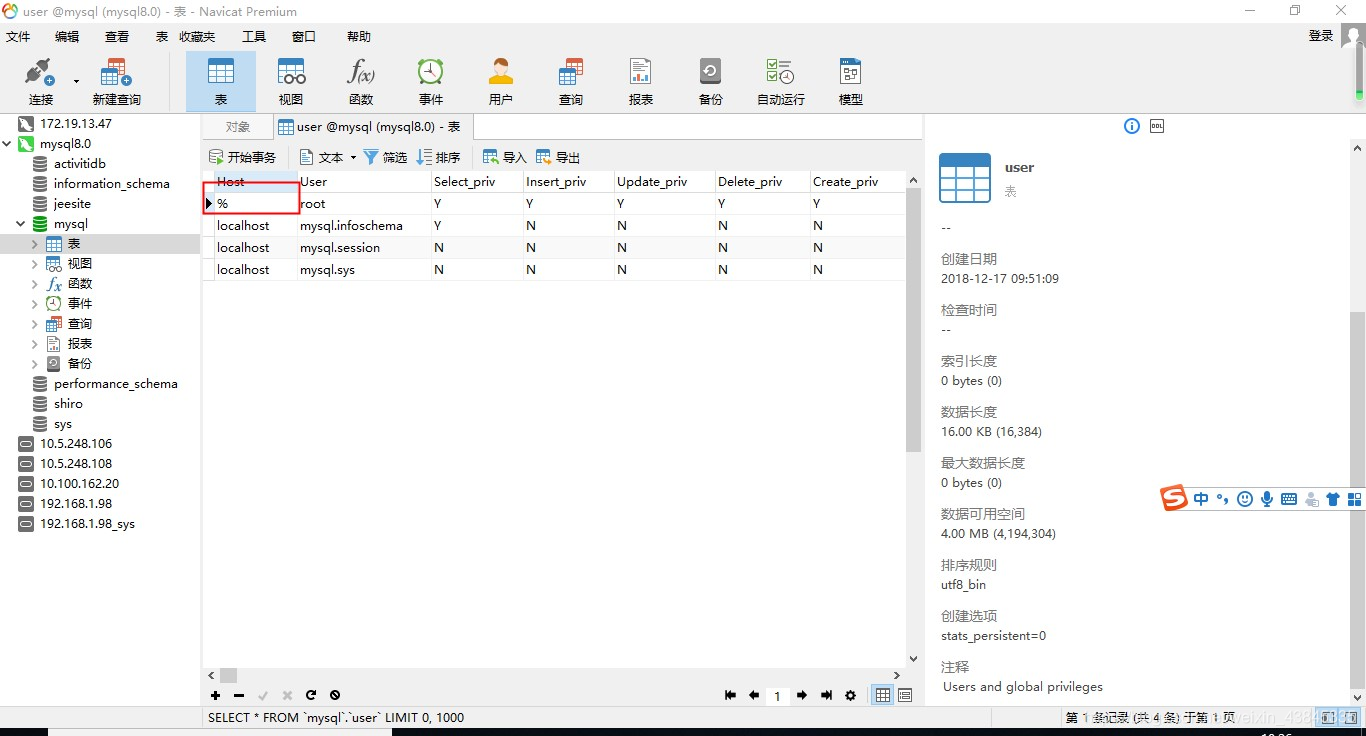The width and height of the screenshot is (1366, 736).
Task: Expand the 函数 tree node
Action: (x=35, y=284)
